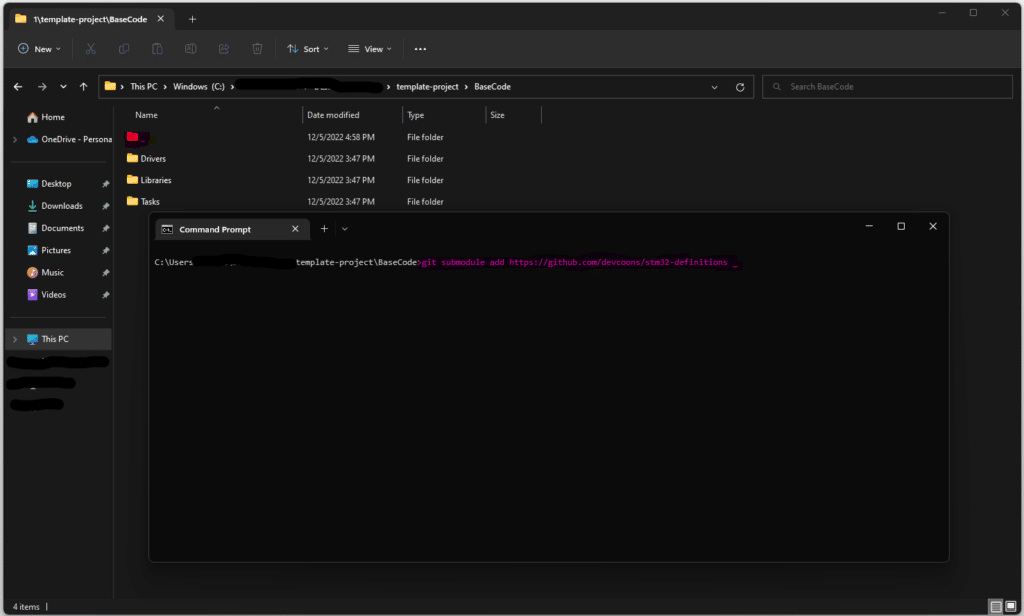Unpin Desktop from Quick access

106,184
